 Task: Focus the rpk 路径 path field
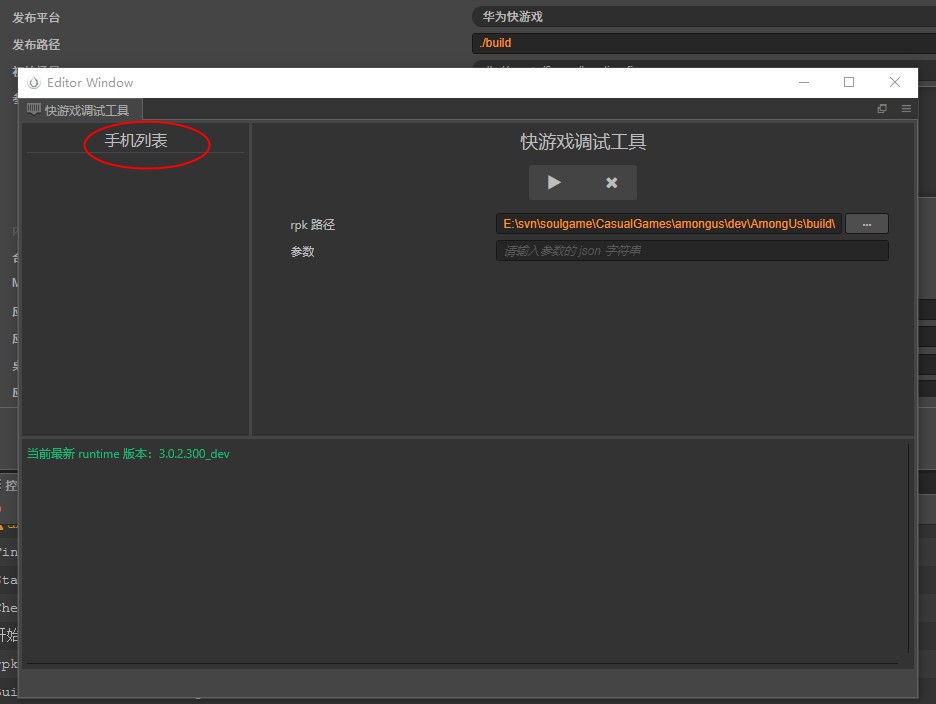click(669, 224)
